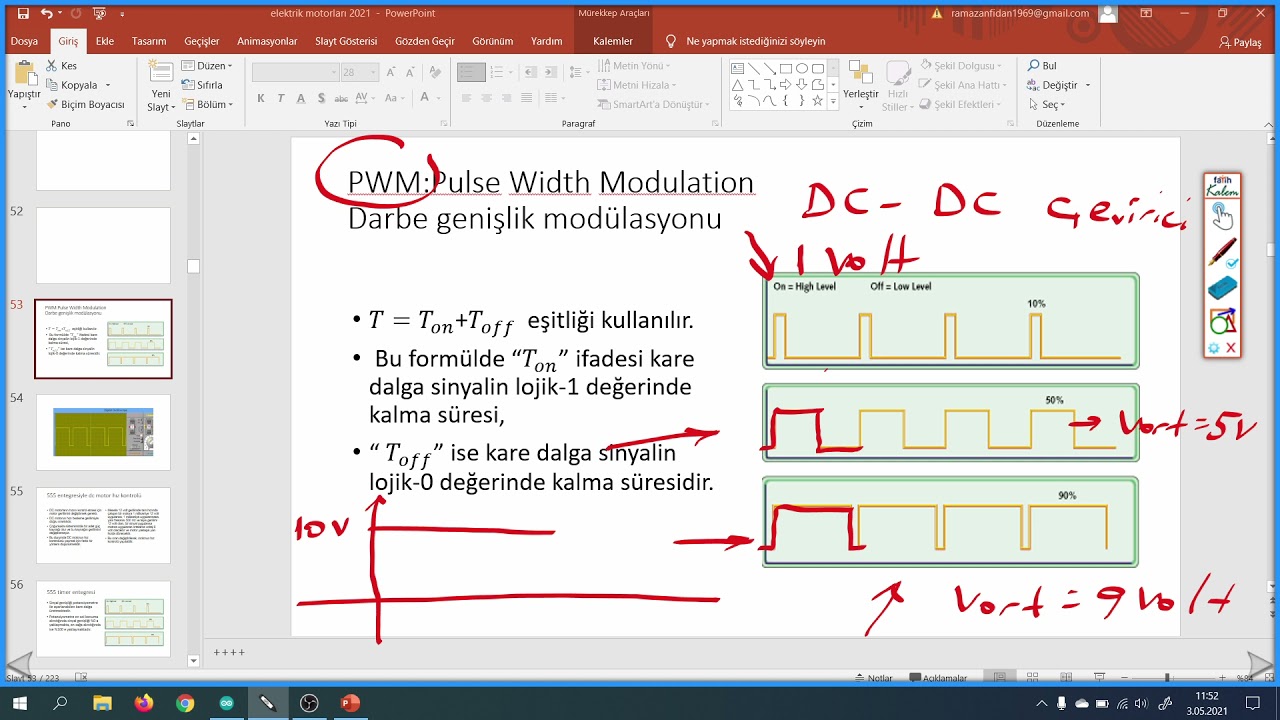Undo the last action
The width and height of the screenshot is (1280, 720).
point(47,14)
